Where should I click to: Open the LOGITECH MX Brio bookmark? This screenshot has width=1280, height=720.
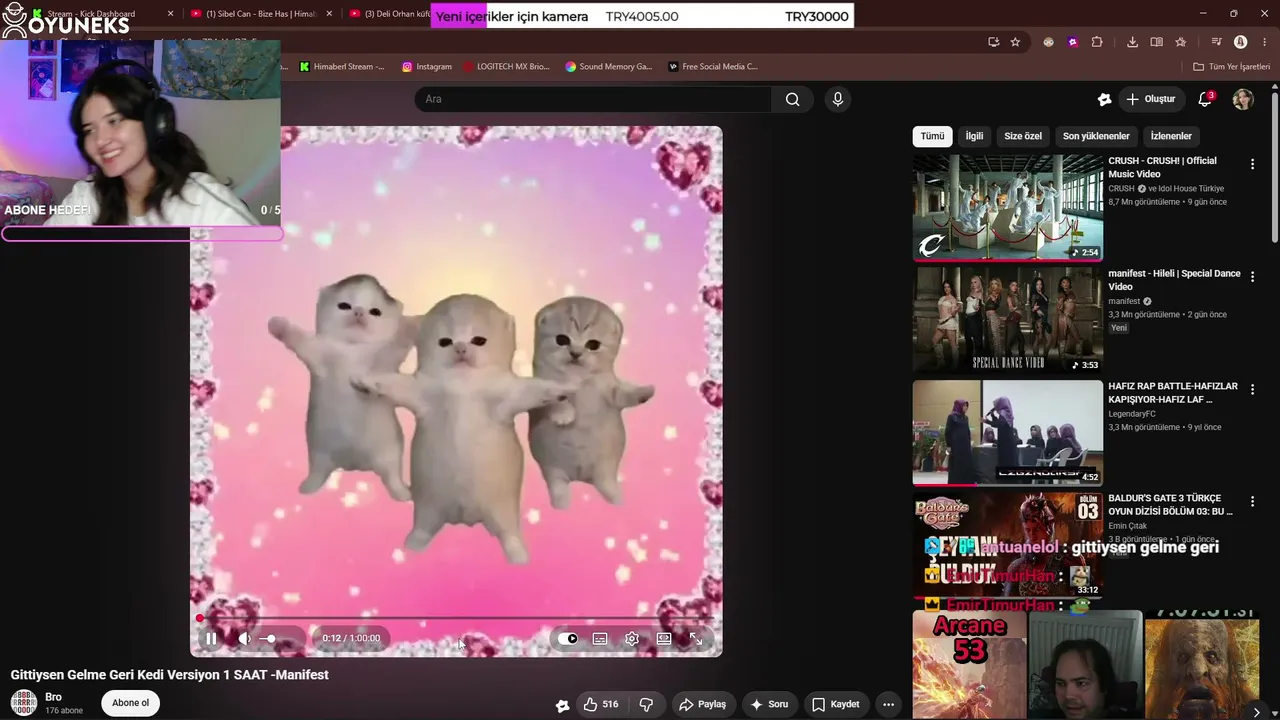(x=506, y=67)
